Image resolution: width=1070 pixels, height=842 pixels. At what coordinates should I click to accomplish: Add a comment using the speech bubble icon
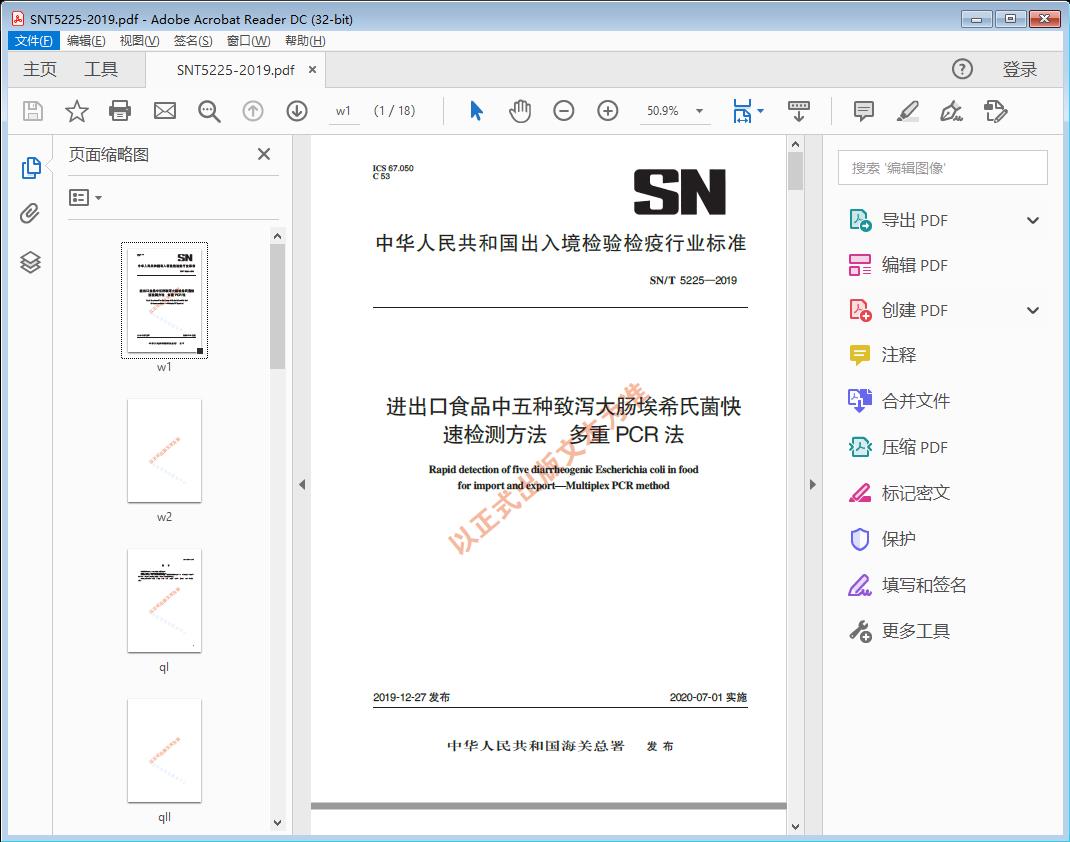862,111
